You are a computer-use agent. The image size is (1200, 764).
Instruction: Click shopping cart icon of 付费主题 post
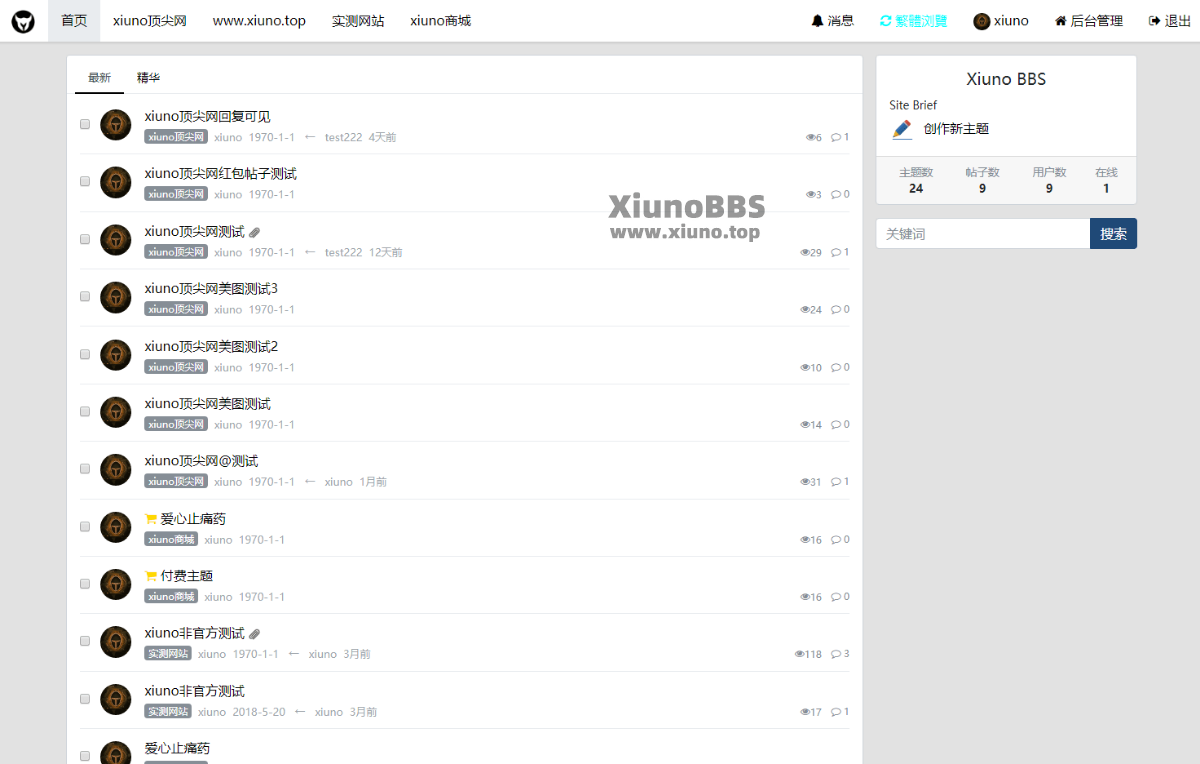coord(151,576)
